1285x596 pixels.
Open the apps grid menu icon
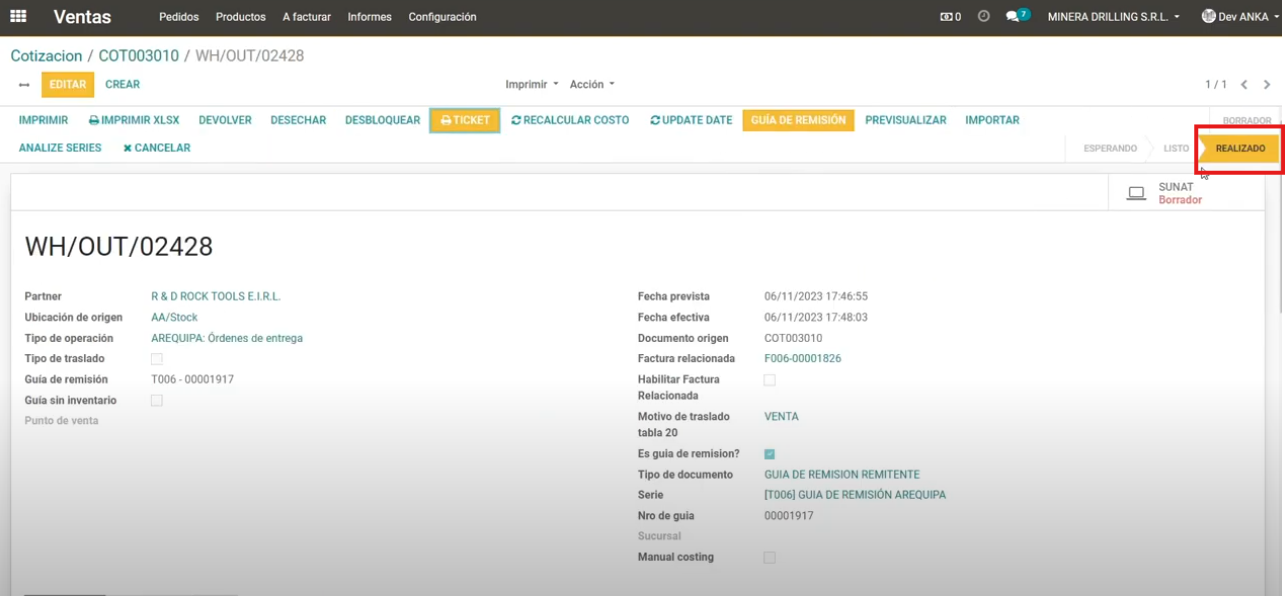[19, 17]
